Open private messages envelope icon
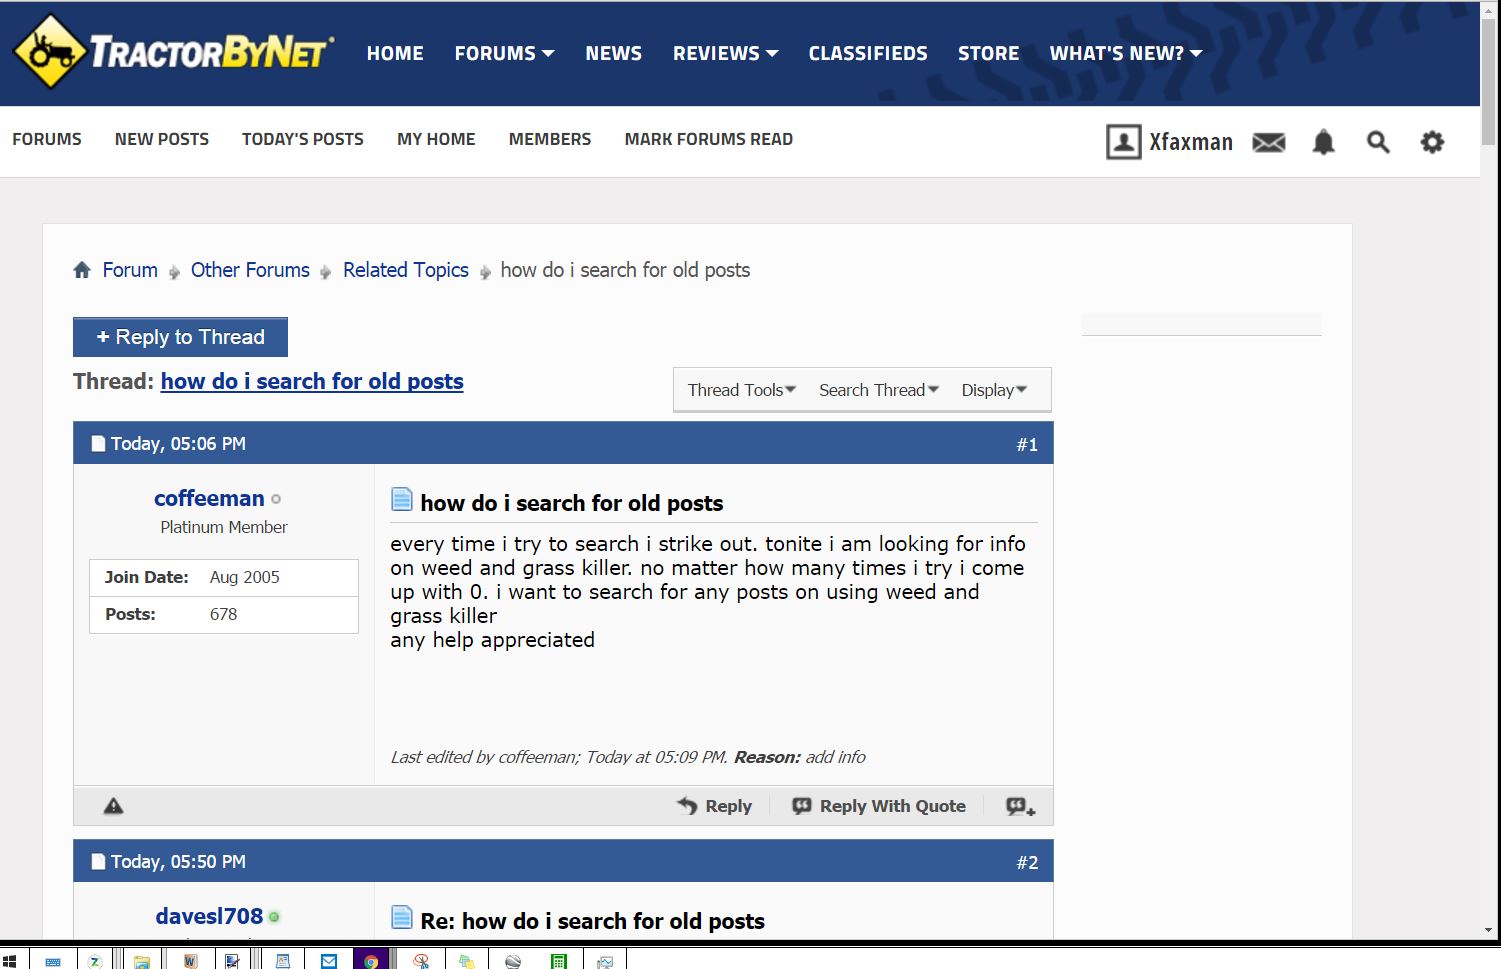This screenshot has height=969, width=1501. pos(1268,143)
